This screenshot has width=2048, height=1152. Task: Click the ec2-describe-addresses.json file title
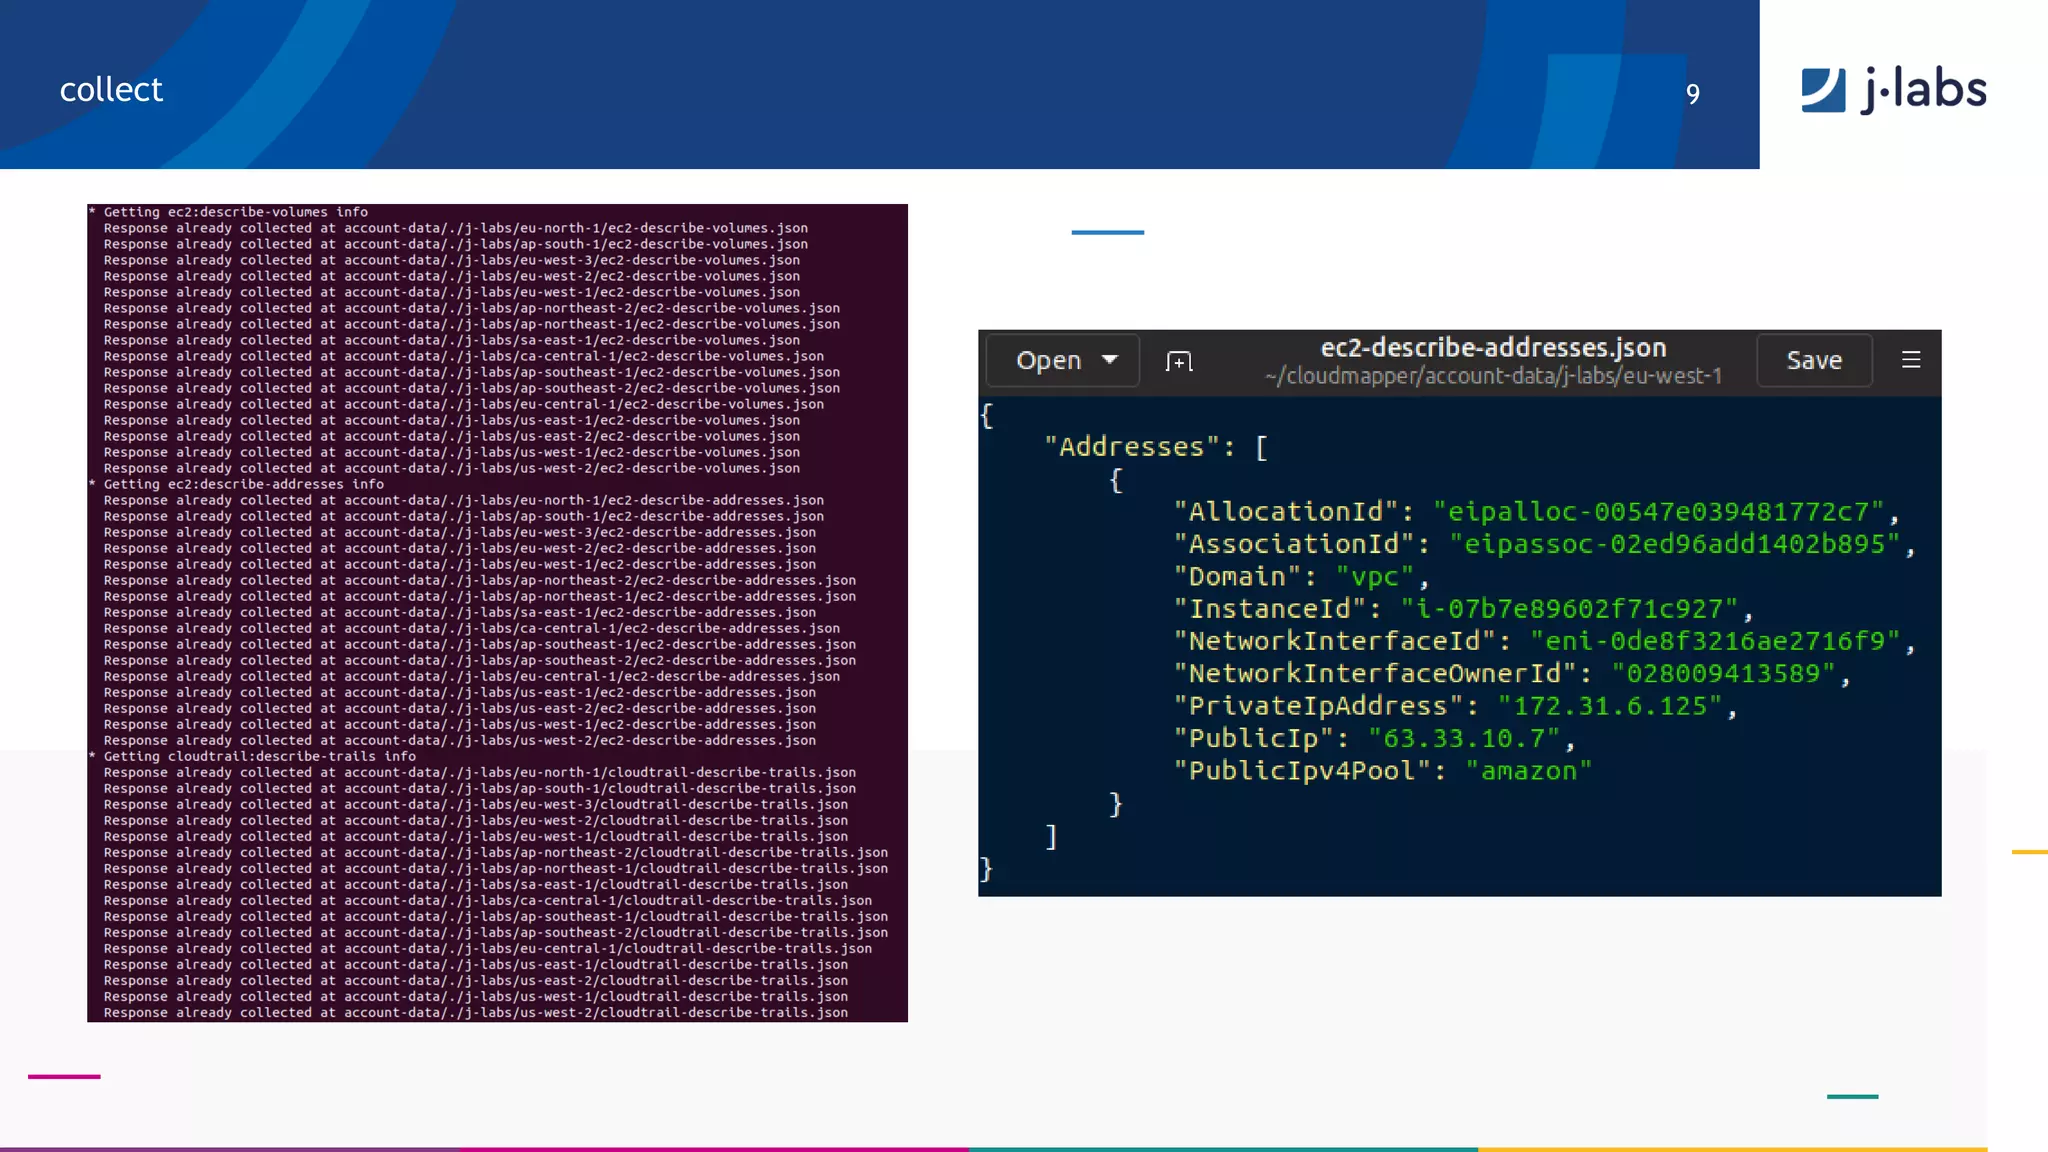[1492, 347]
